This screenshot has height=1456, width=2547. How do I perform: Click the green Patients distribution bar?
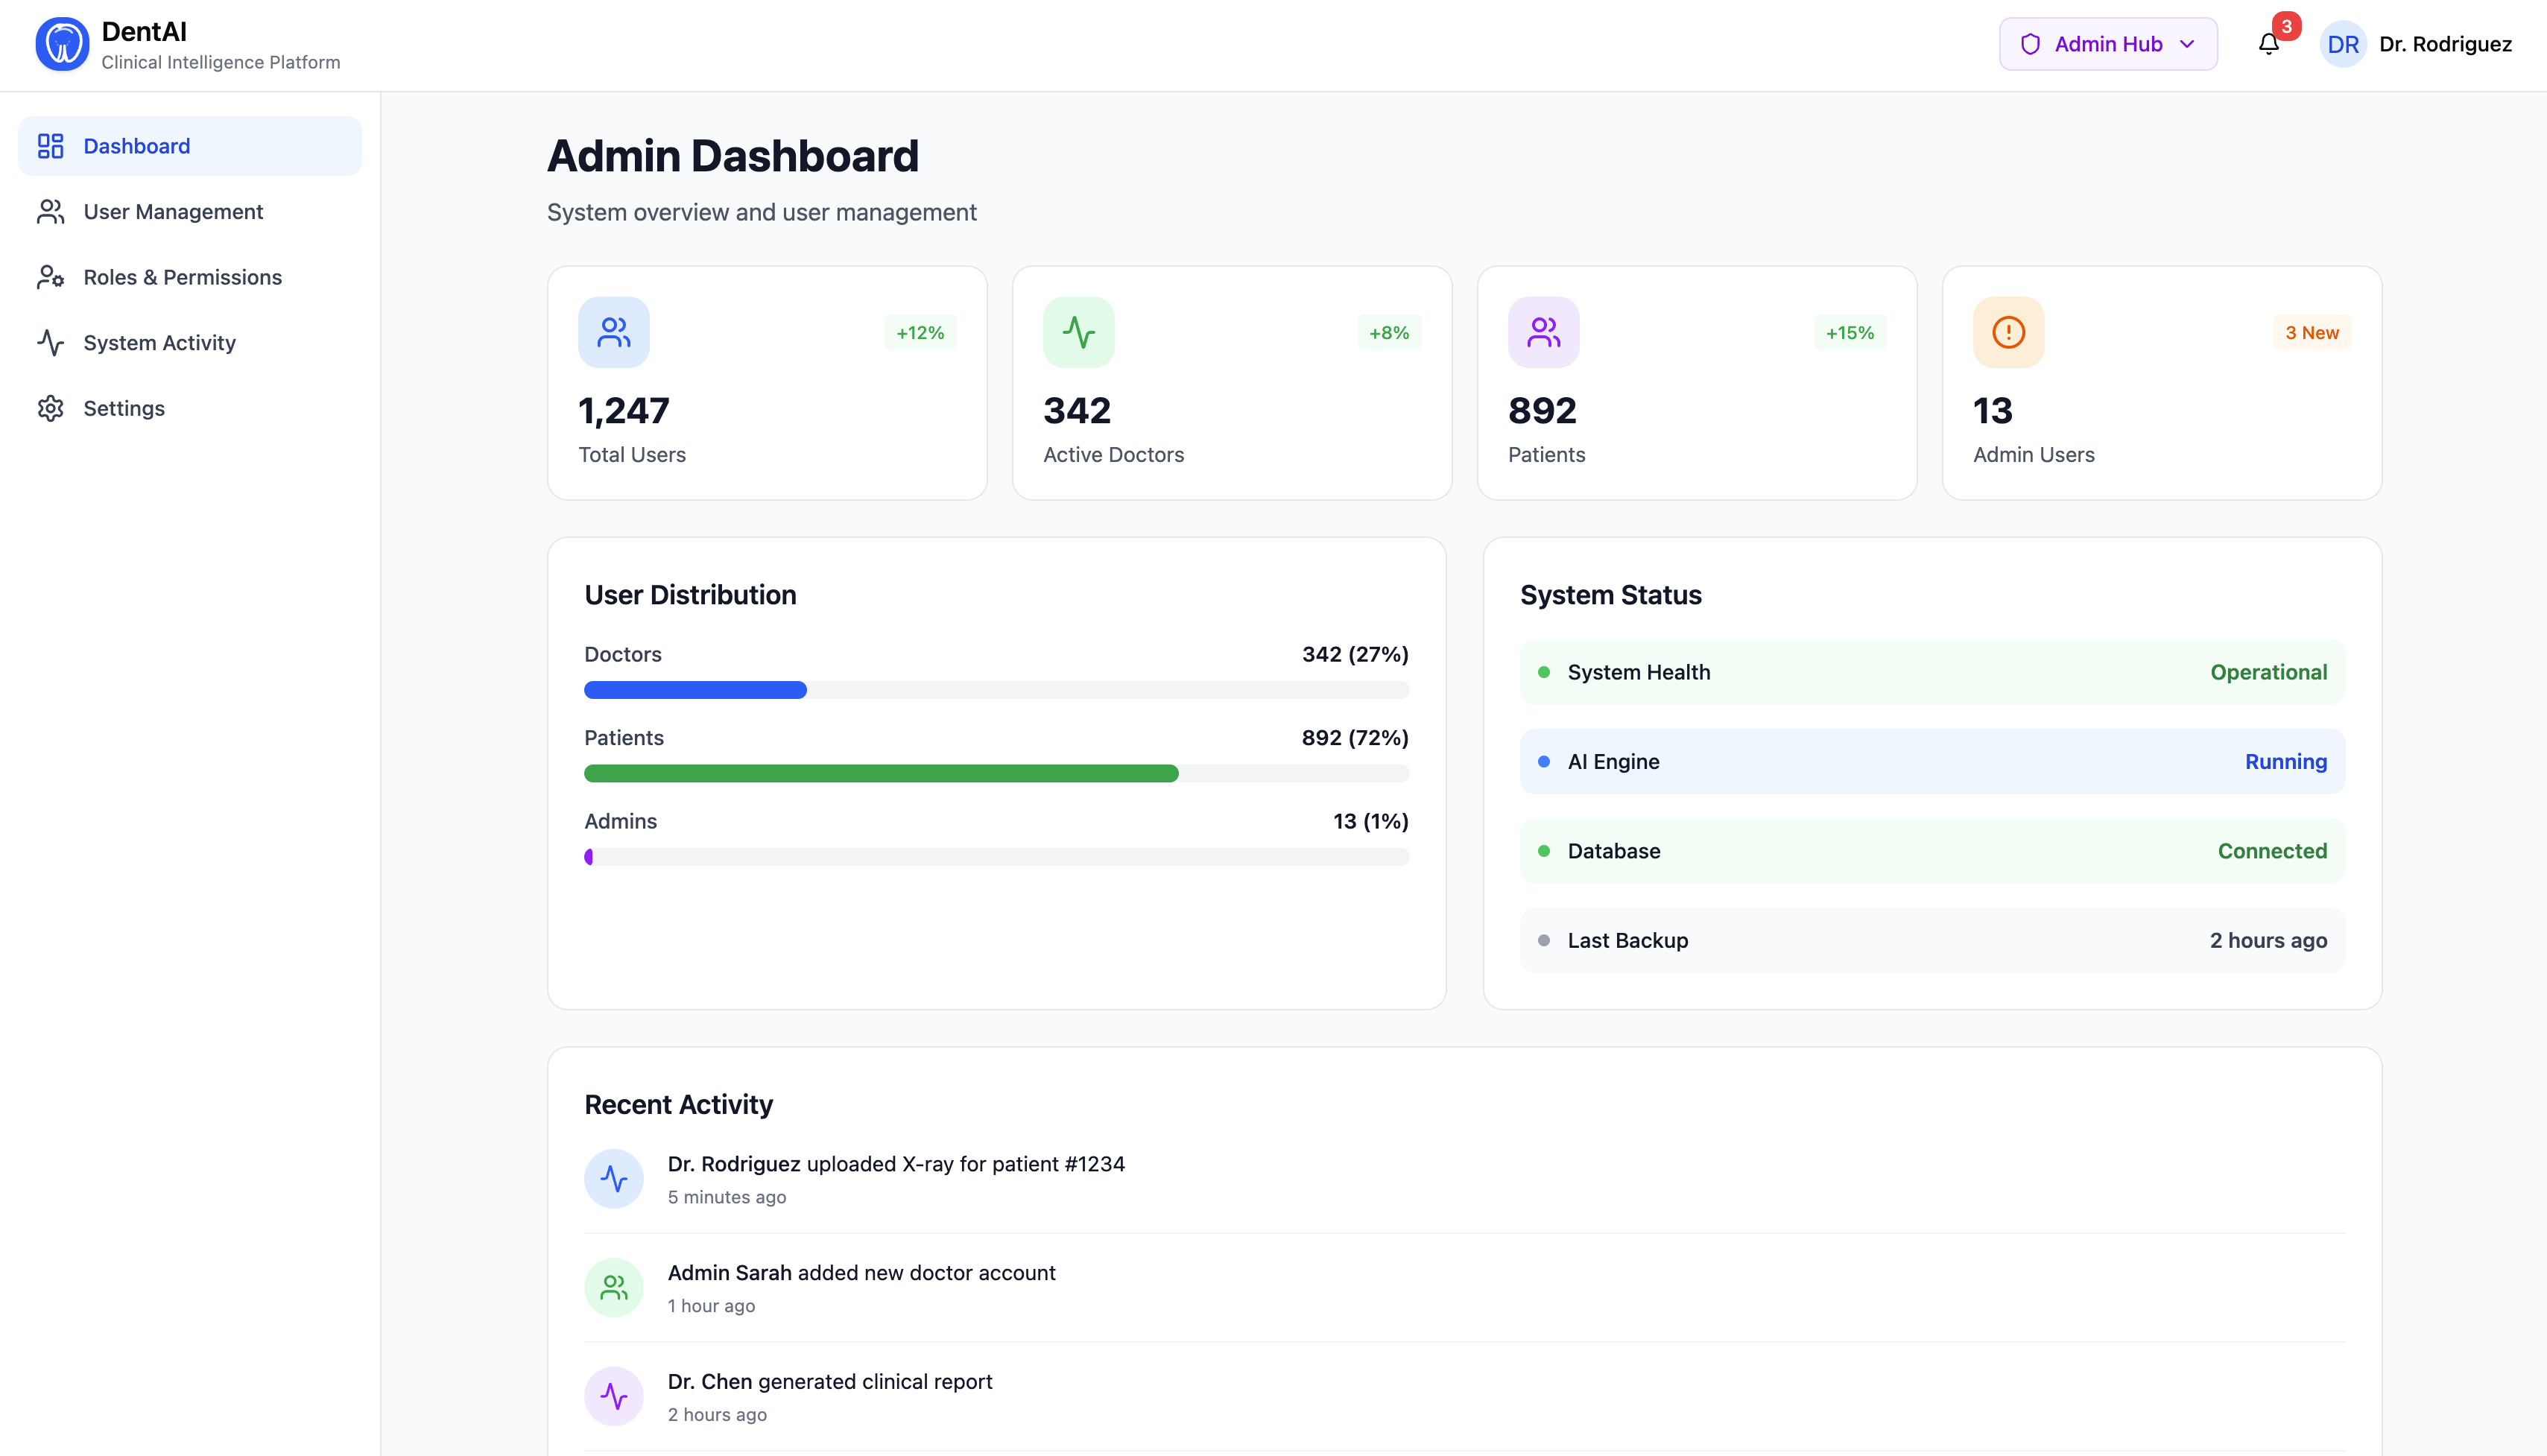(x=880, y=773)
